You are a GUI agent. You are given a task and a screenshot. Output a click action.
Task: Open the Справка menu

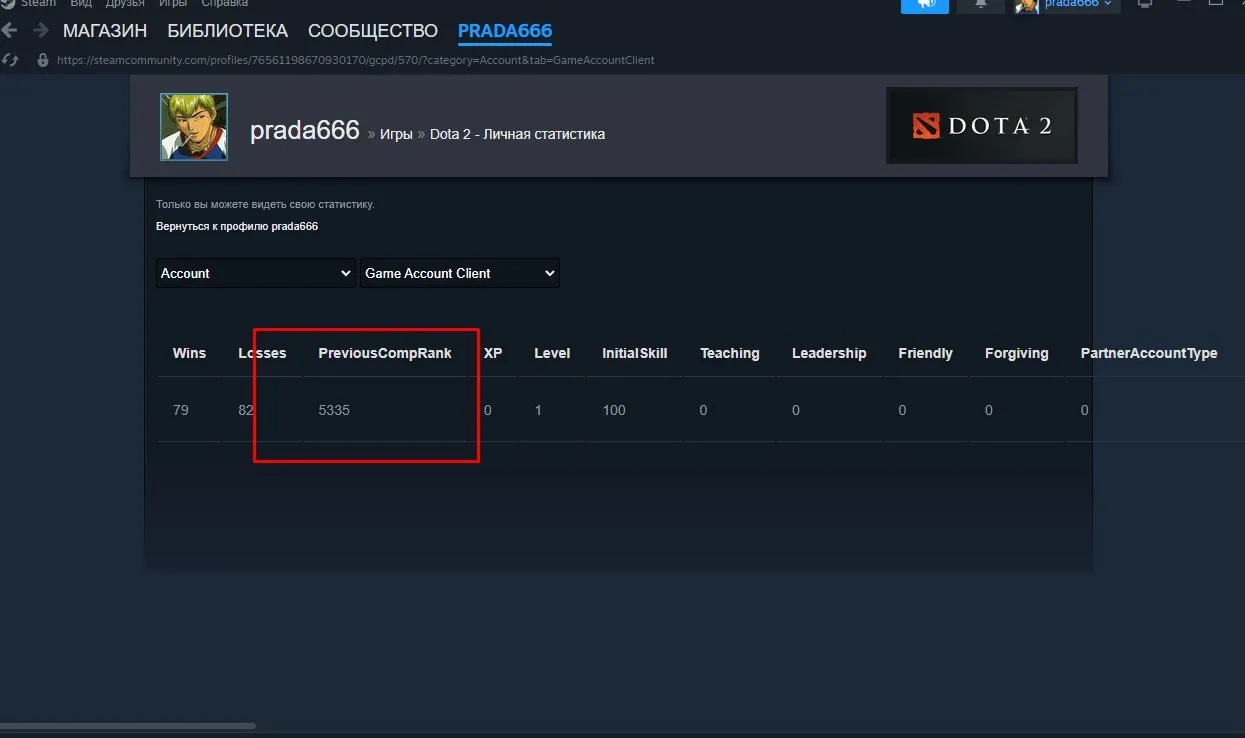(x=225, y=3)
